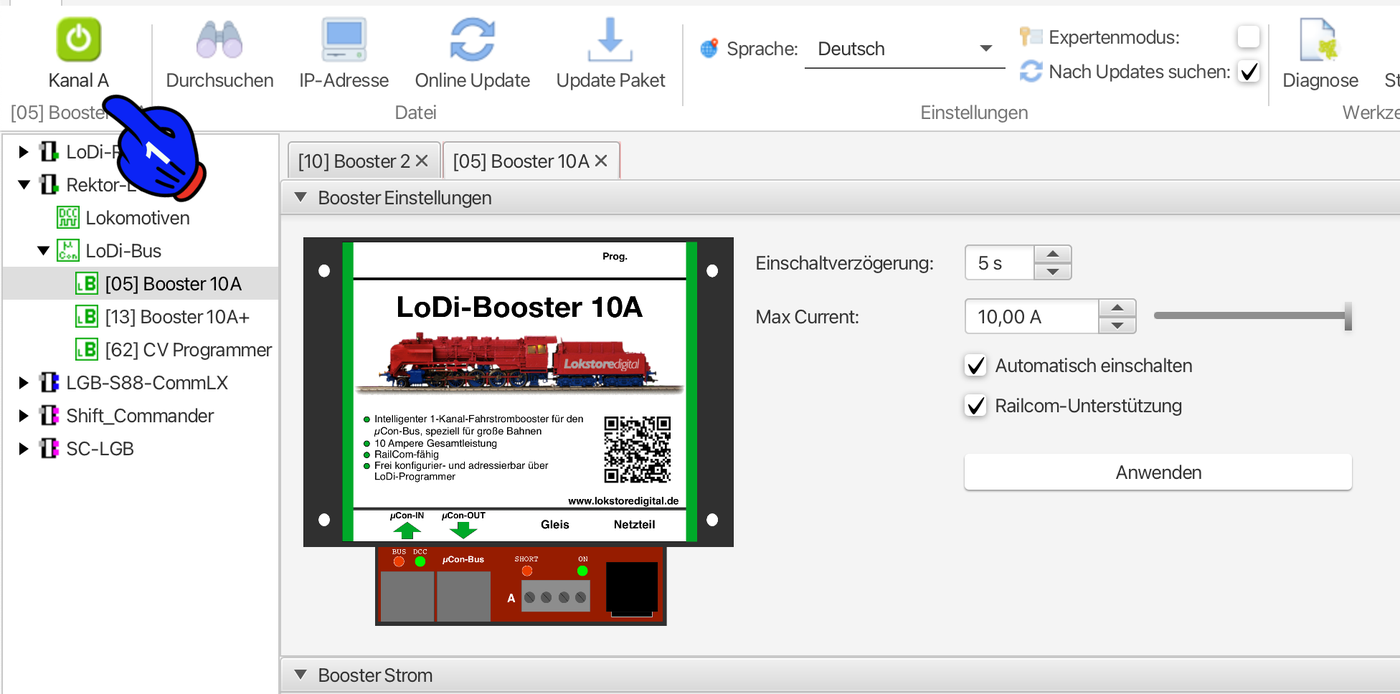The height and width of the screenshot is (694, 1400).
Task: Open Update Paket download icon
Action: click(x=610, y=41)
